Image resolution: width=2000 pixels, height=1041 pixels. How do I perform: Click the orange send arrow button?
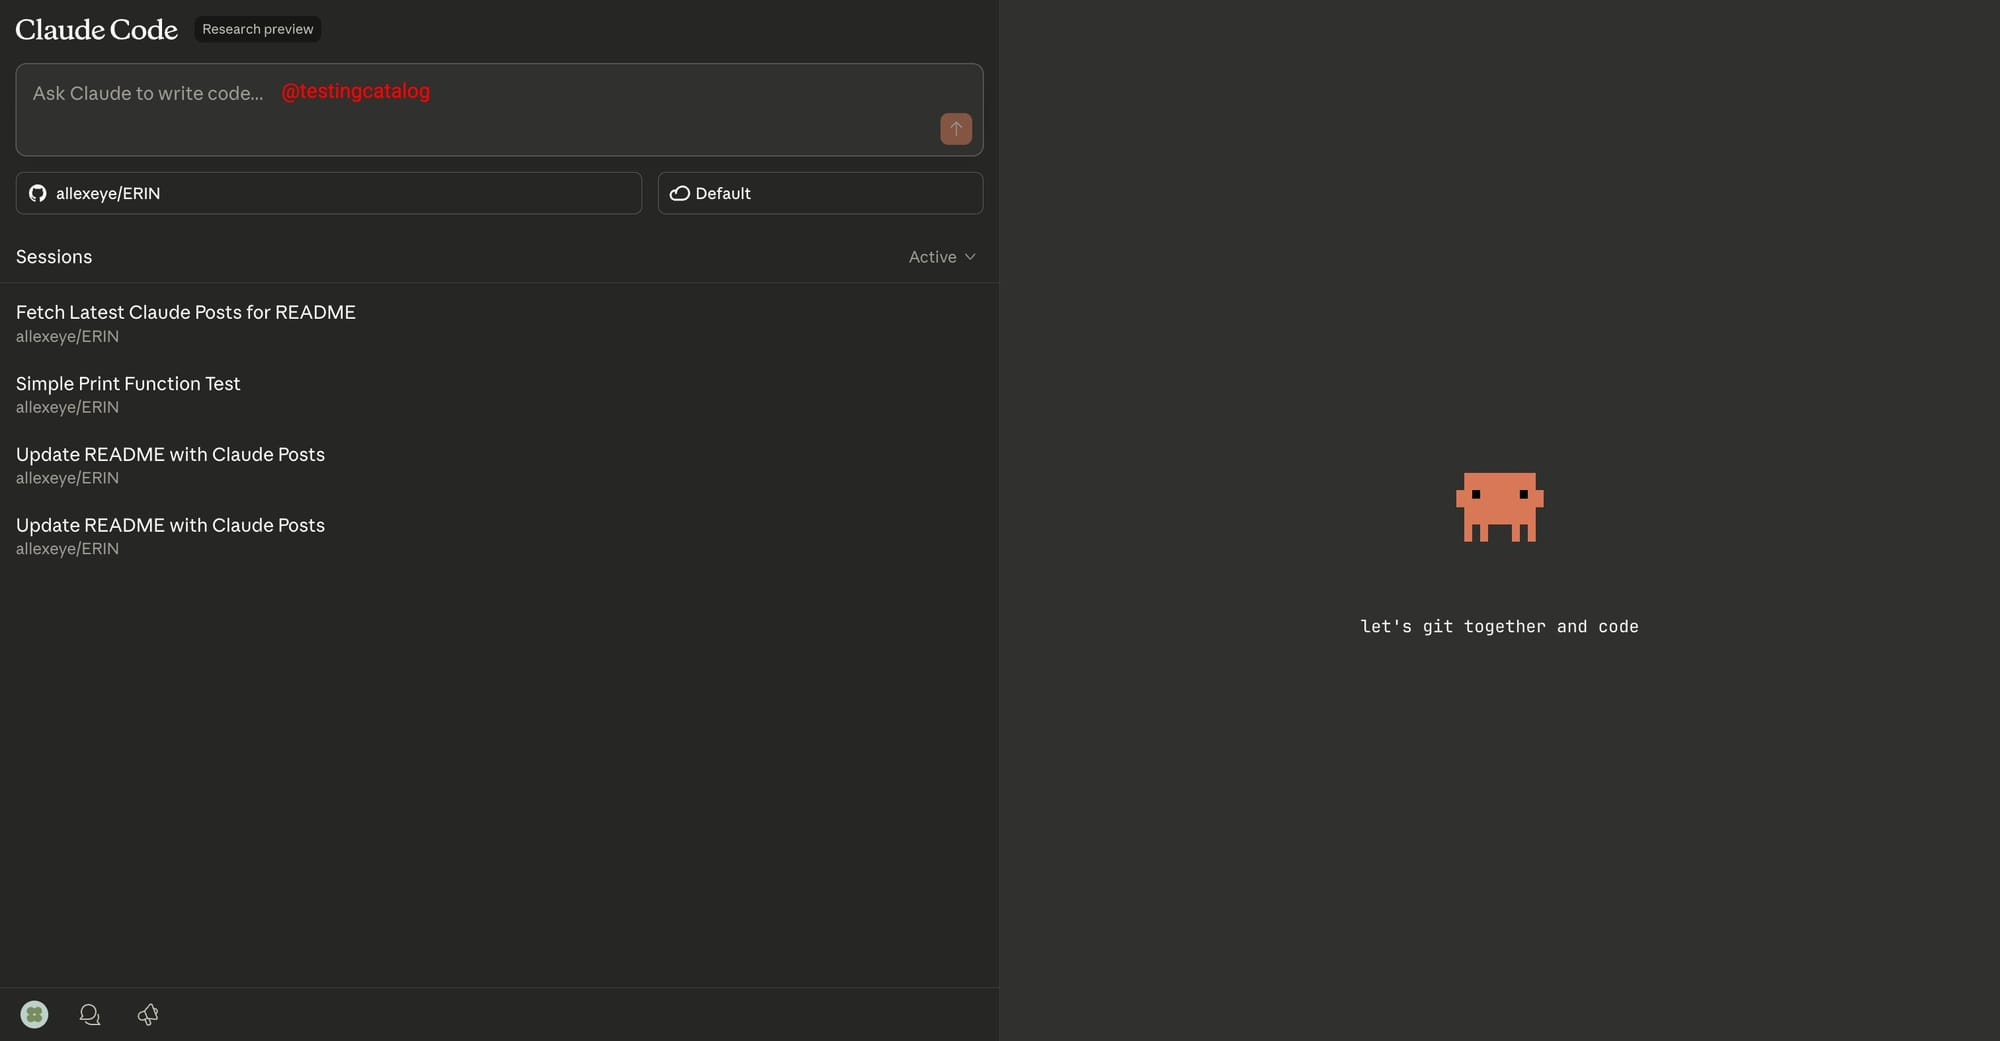click(x=956, y=129)
